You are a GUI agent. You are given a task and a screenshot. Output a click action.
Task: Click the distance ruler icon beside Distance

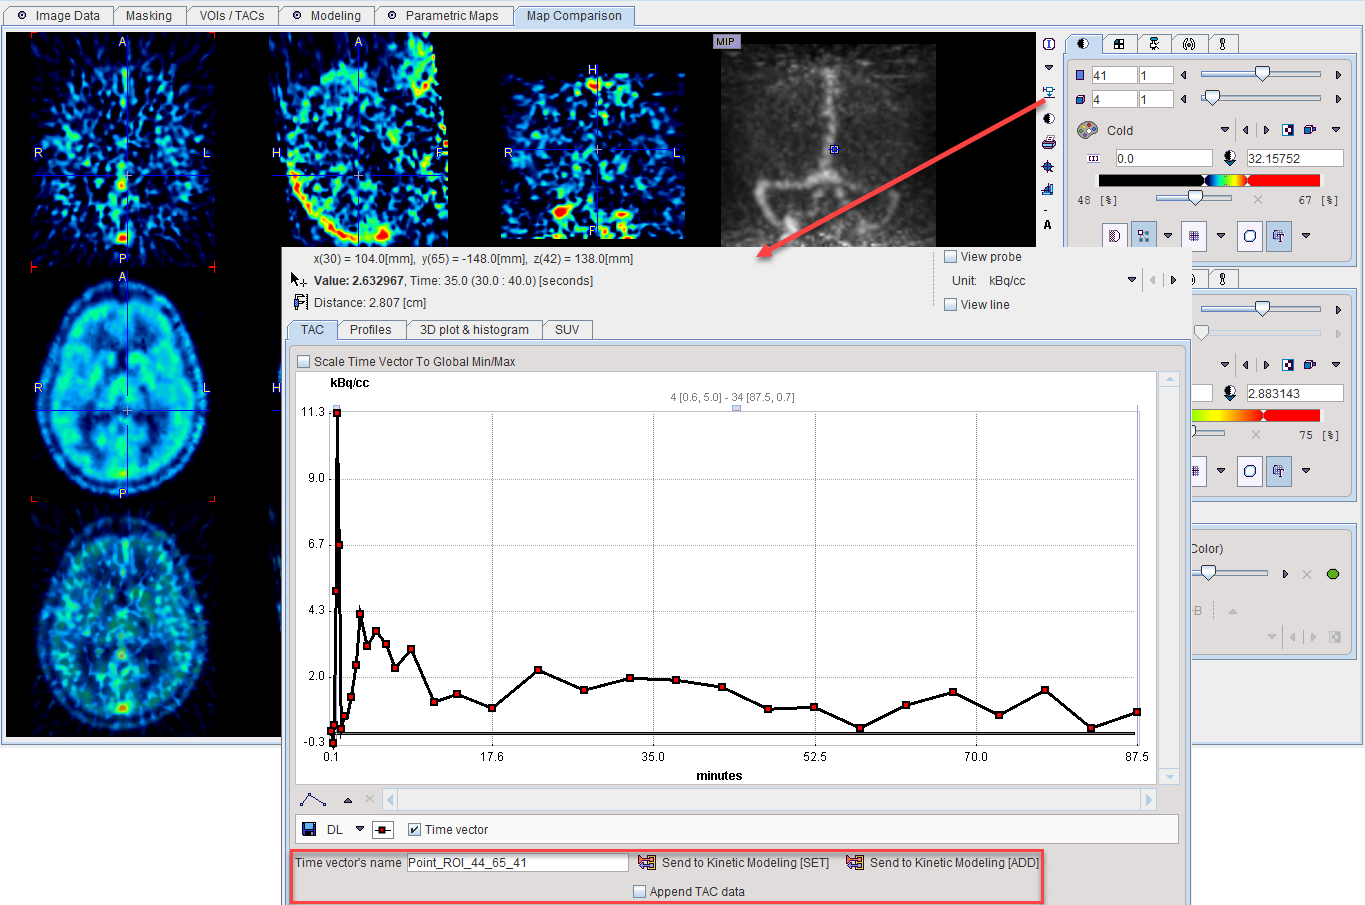300,302
